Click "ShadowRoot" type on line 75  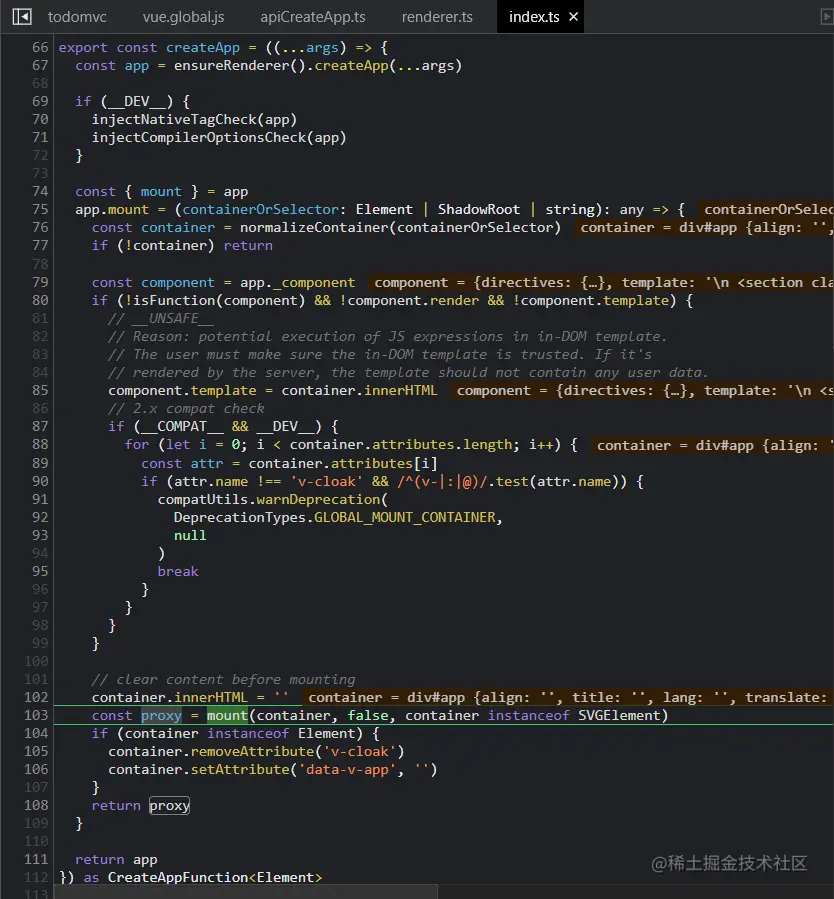pyautogui.click(x=479, y=209)
